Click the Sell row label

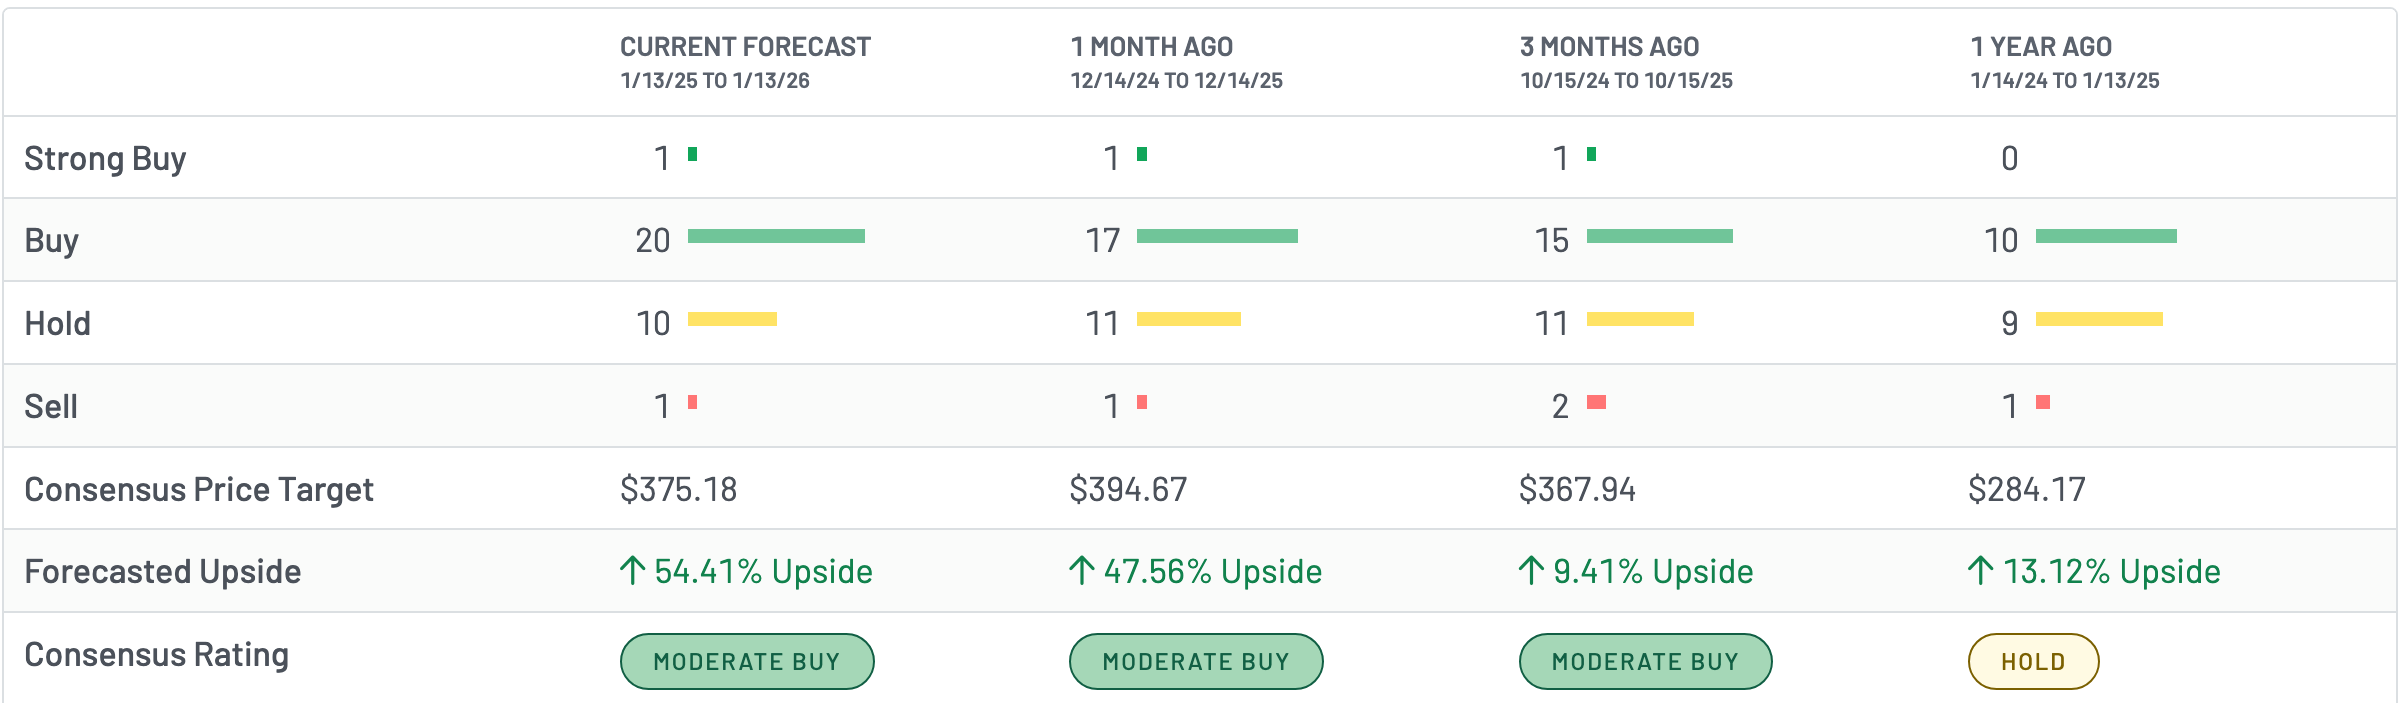51,406
